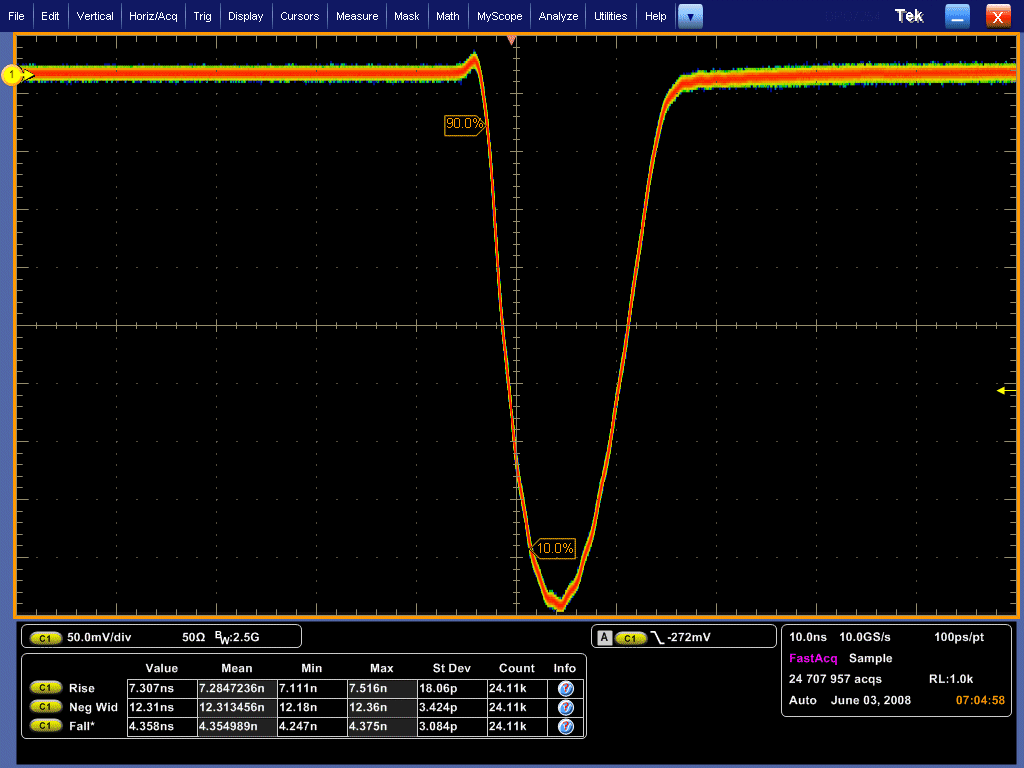1024x768 pixels.
Task: Click the info icon for Fall measurement
Action: (565, 726)
